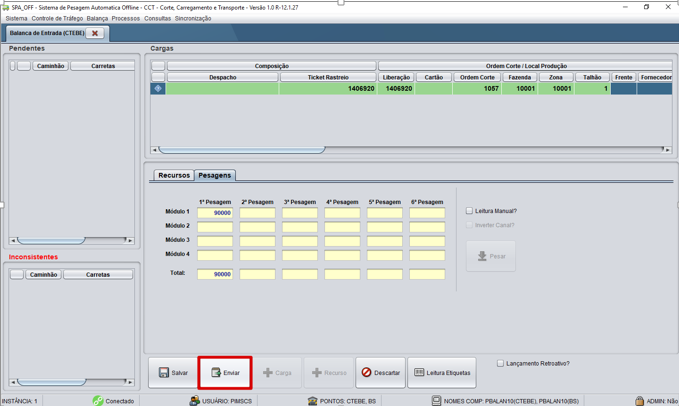
Task: Click the application icon in title bar
Action: coord(6,7)
